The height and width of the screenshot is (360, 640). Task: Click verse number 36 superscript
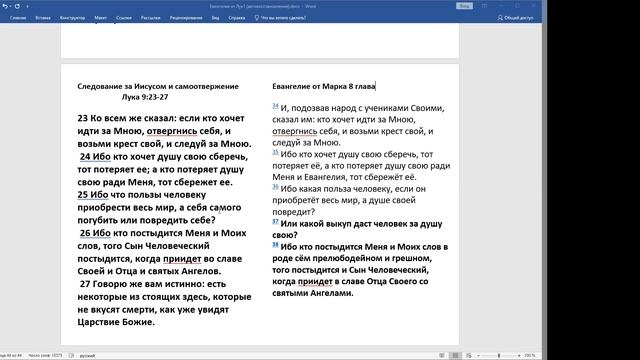click(276, 187)
